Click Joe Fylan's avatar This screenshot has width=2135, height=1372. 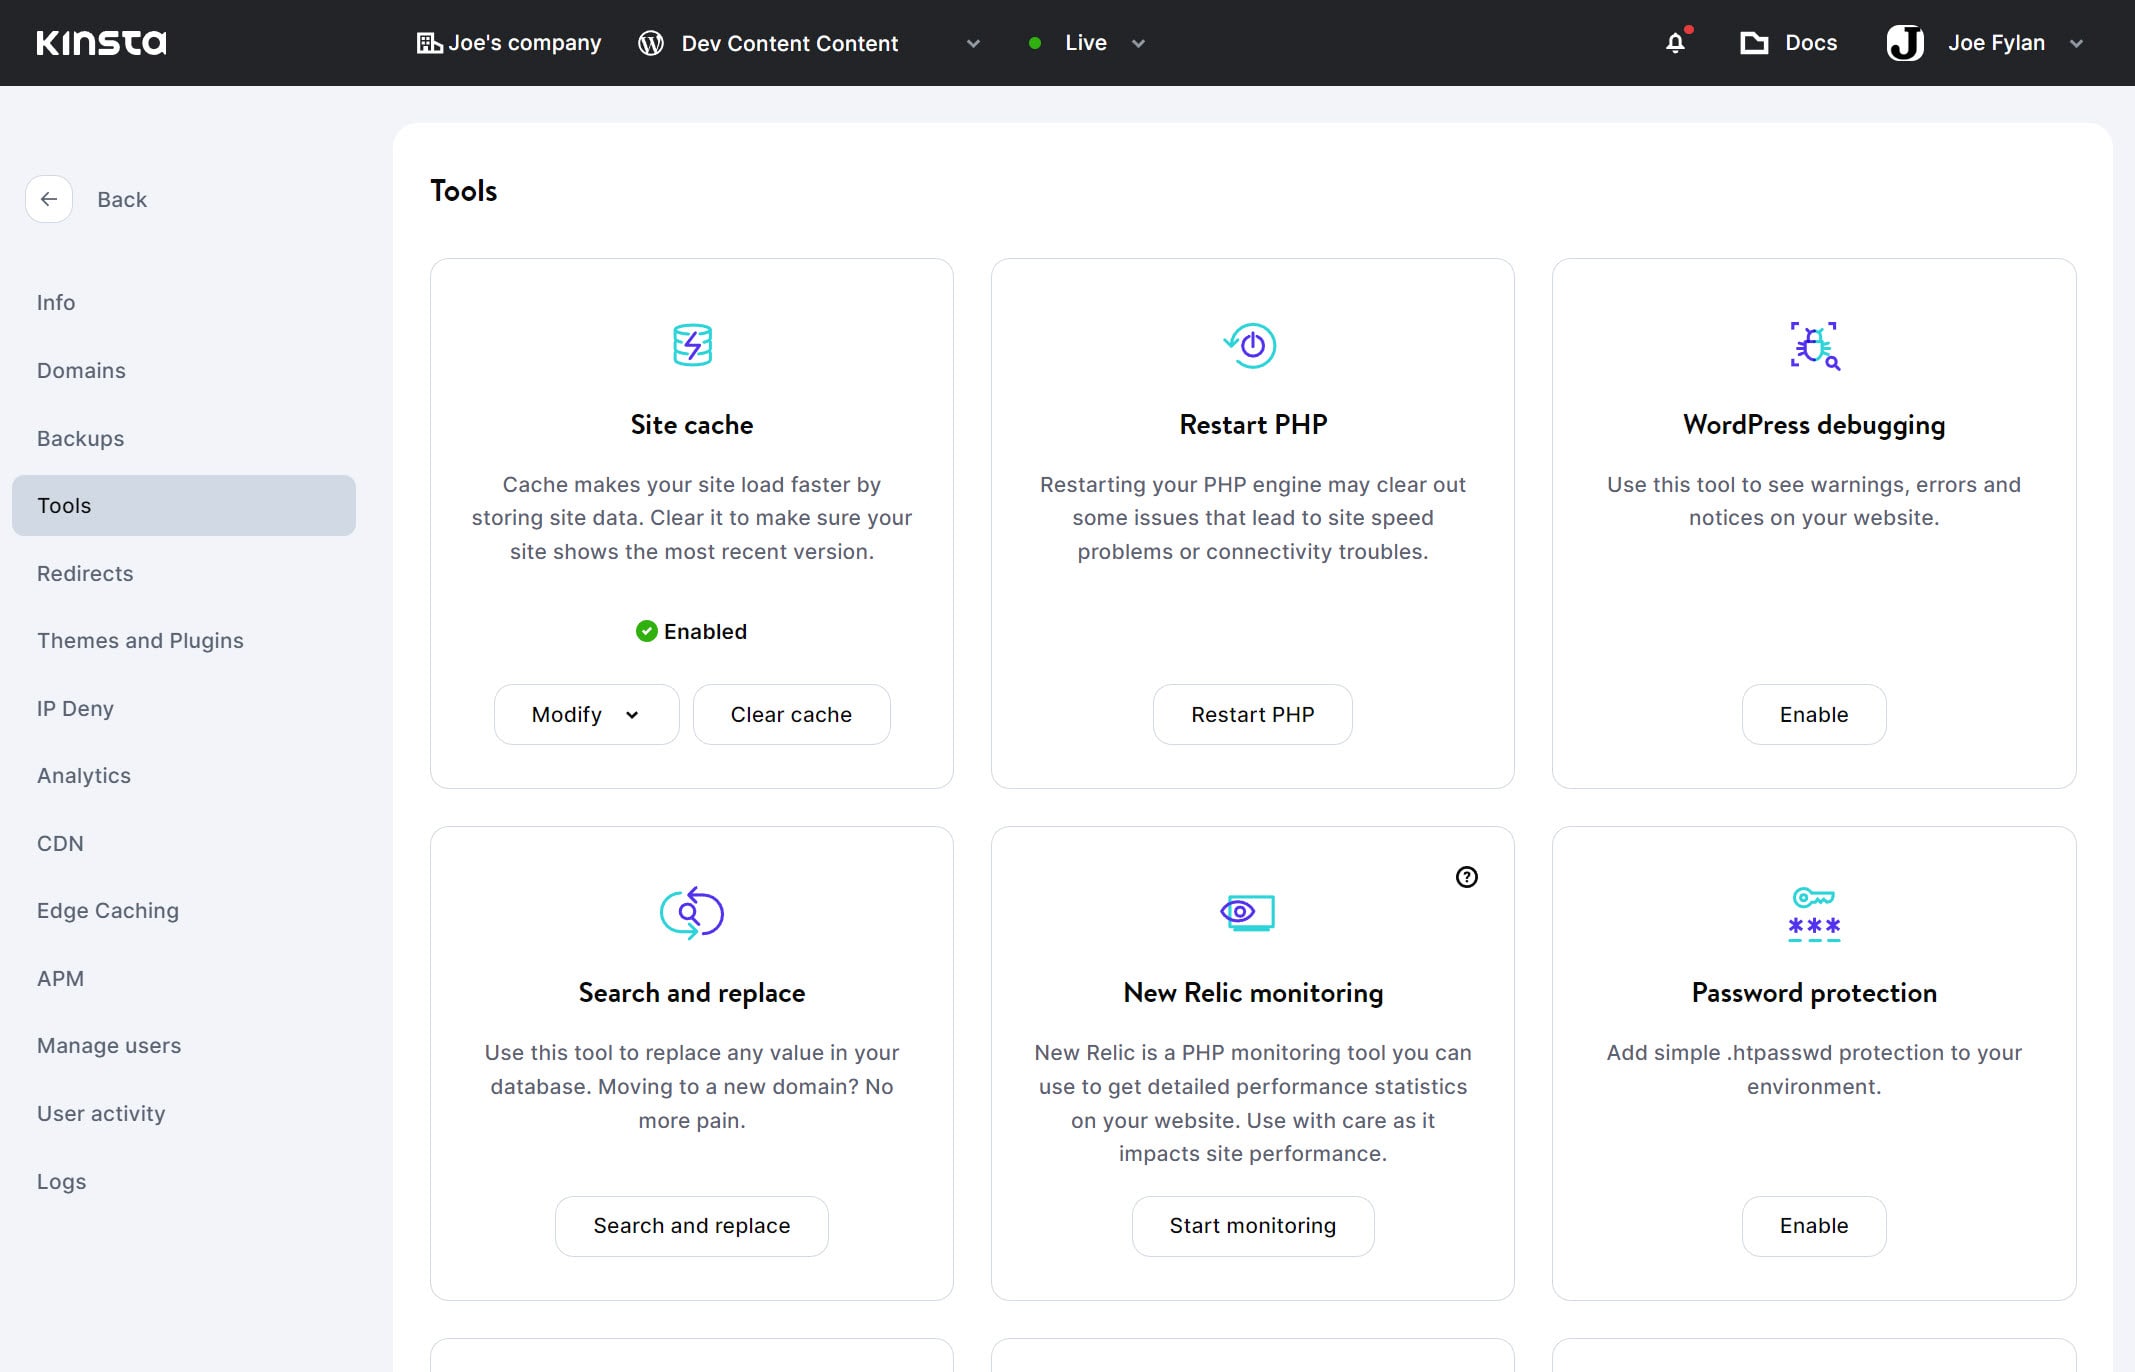click(1905, 43)
